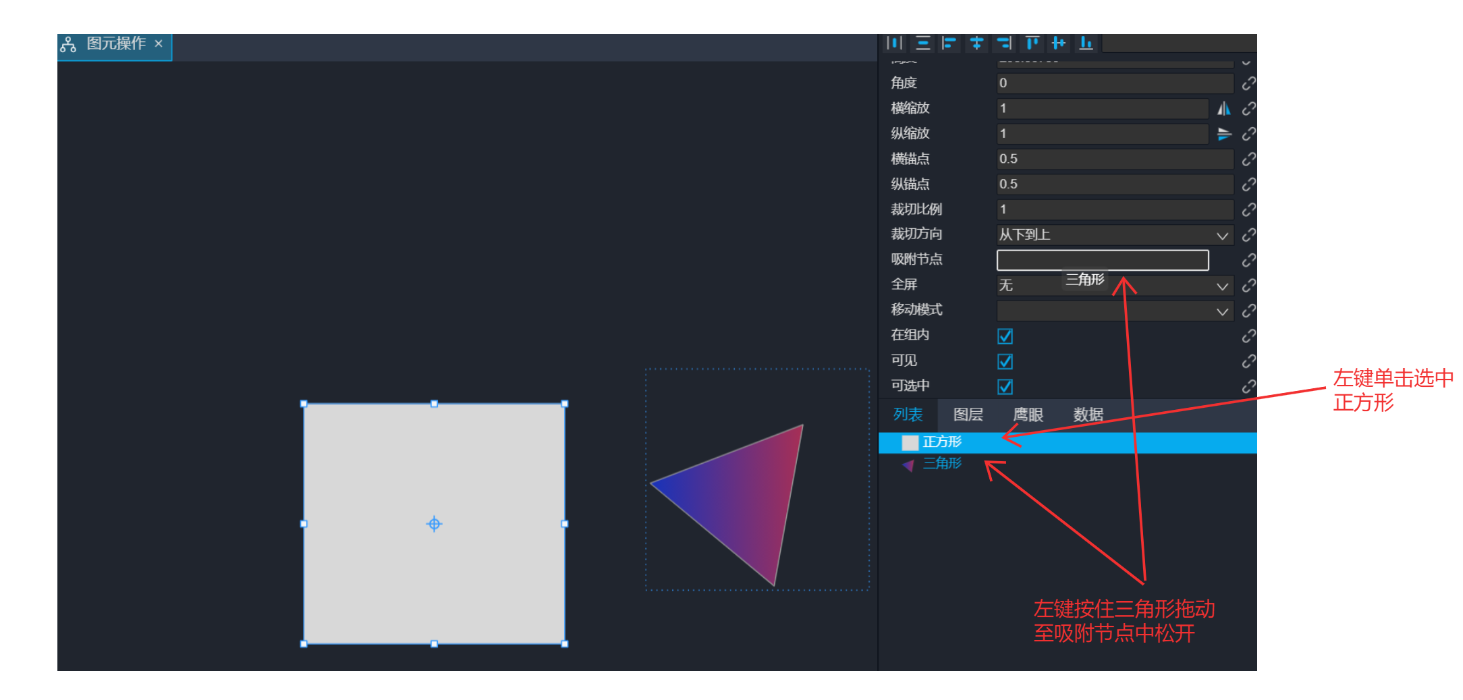Uncheck the 在组内 checkbox
The height and width of the screenshot is (700, 1463).
1005,336
